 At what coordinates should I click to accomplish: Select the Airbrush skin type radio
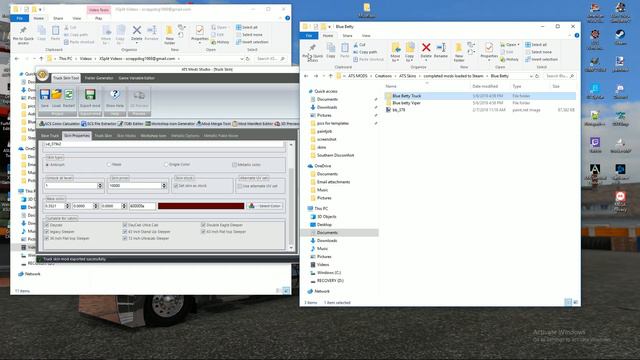coord(47,164)
